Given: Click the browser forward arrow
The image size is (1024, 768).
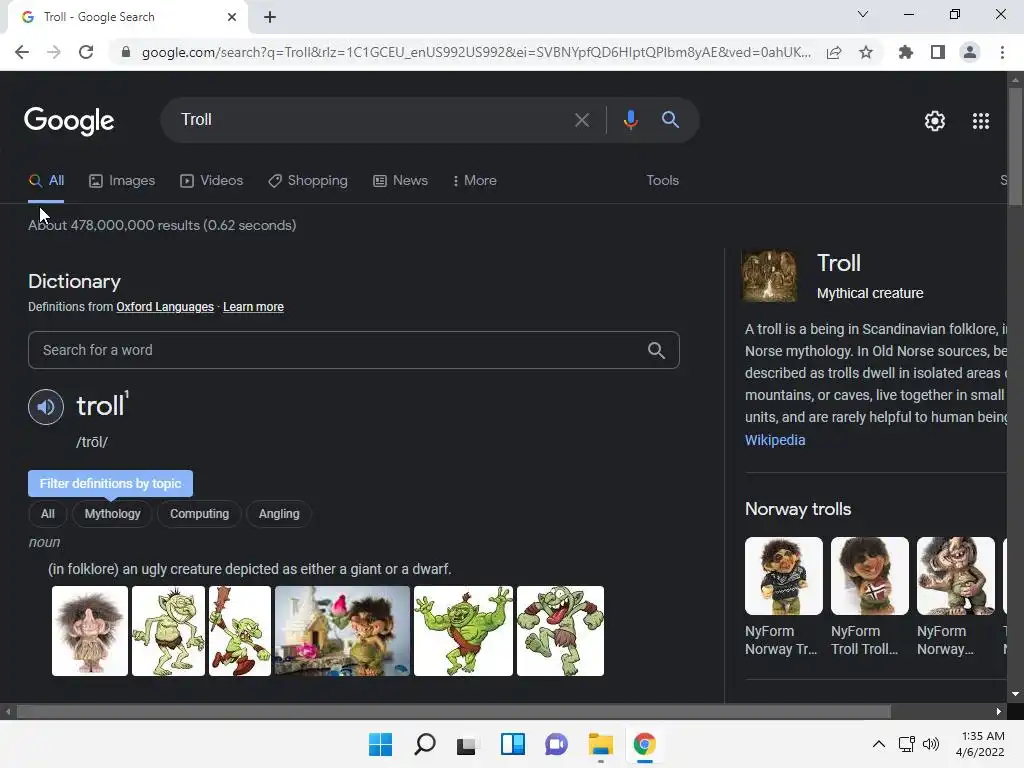Looking at the screenshot, I should click(54, 52).
